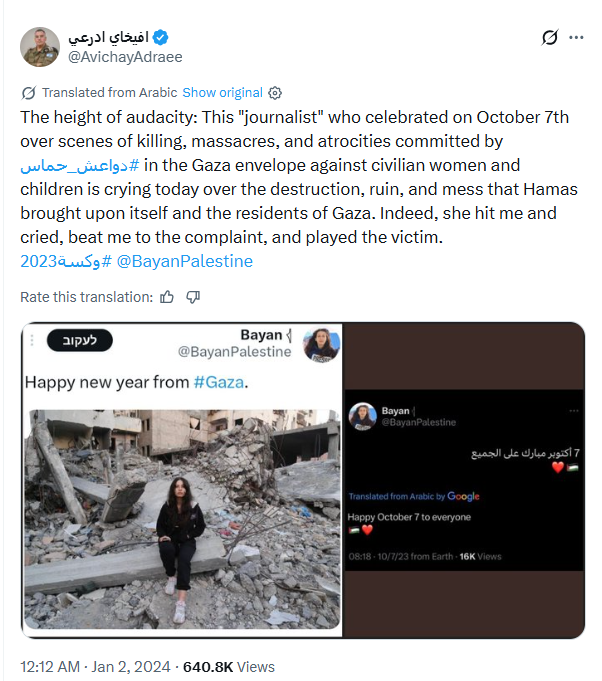602x681 pixels.
Task: Open the Gaza rubble photo
Action: [x=181, y=518]
